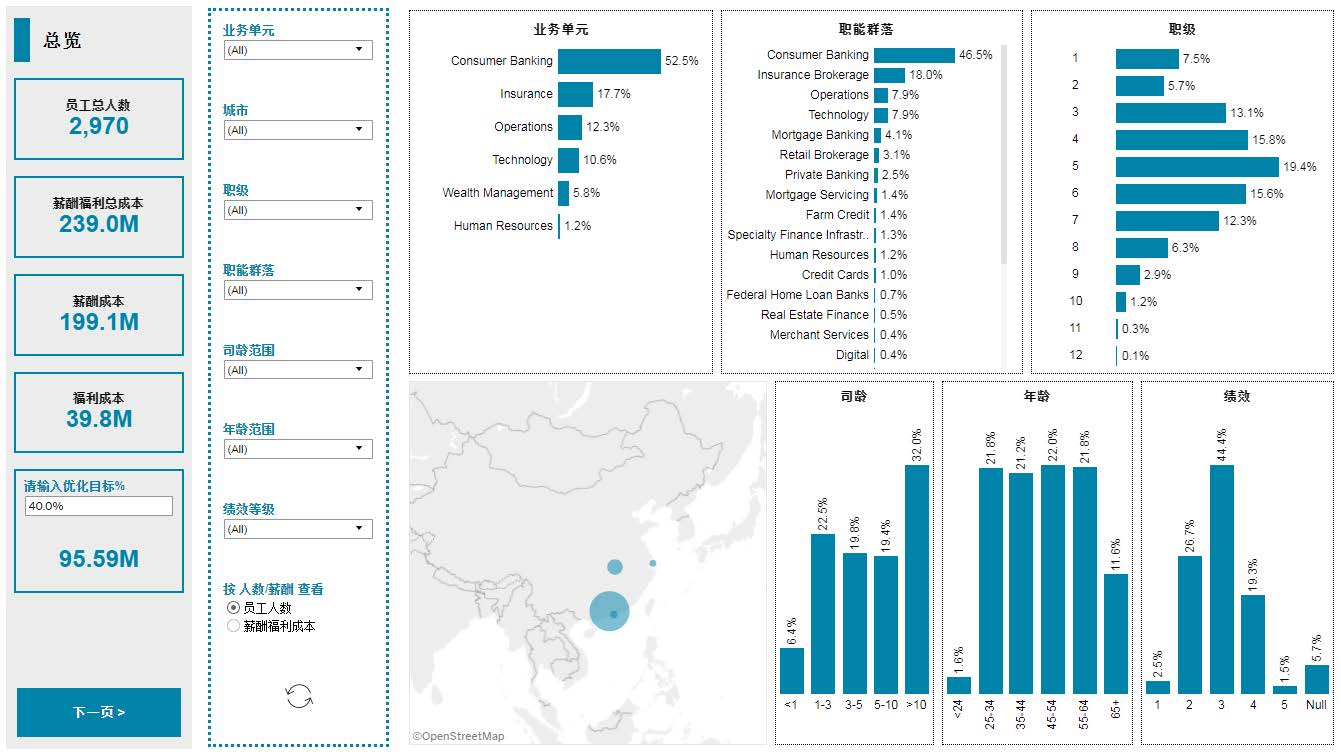
Task: Click the 员工总人数 2,970 summary card
Action: point(99,118)
